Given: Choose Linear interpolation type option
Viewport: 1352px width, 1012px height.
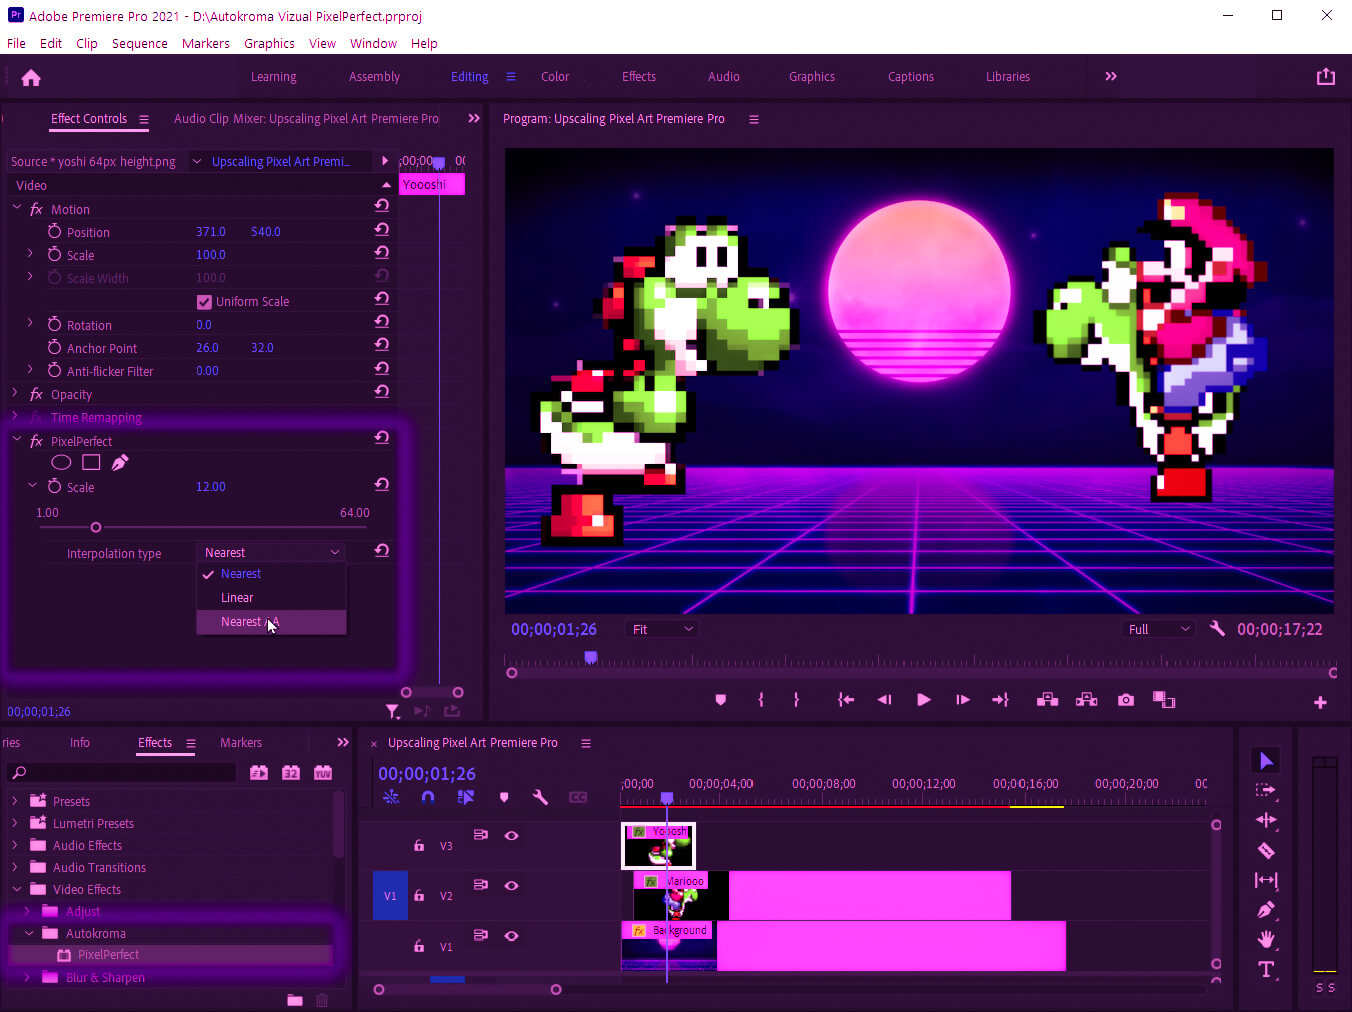Looking at the screenshot, I should coord(237,598).
